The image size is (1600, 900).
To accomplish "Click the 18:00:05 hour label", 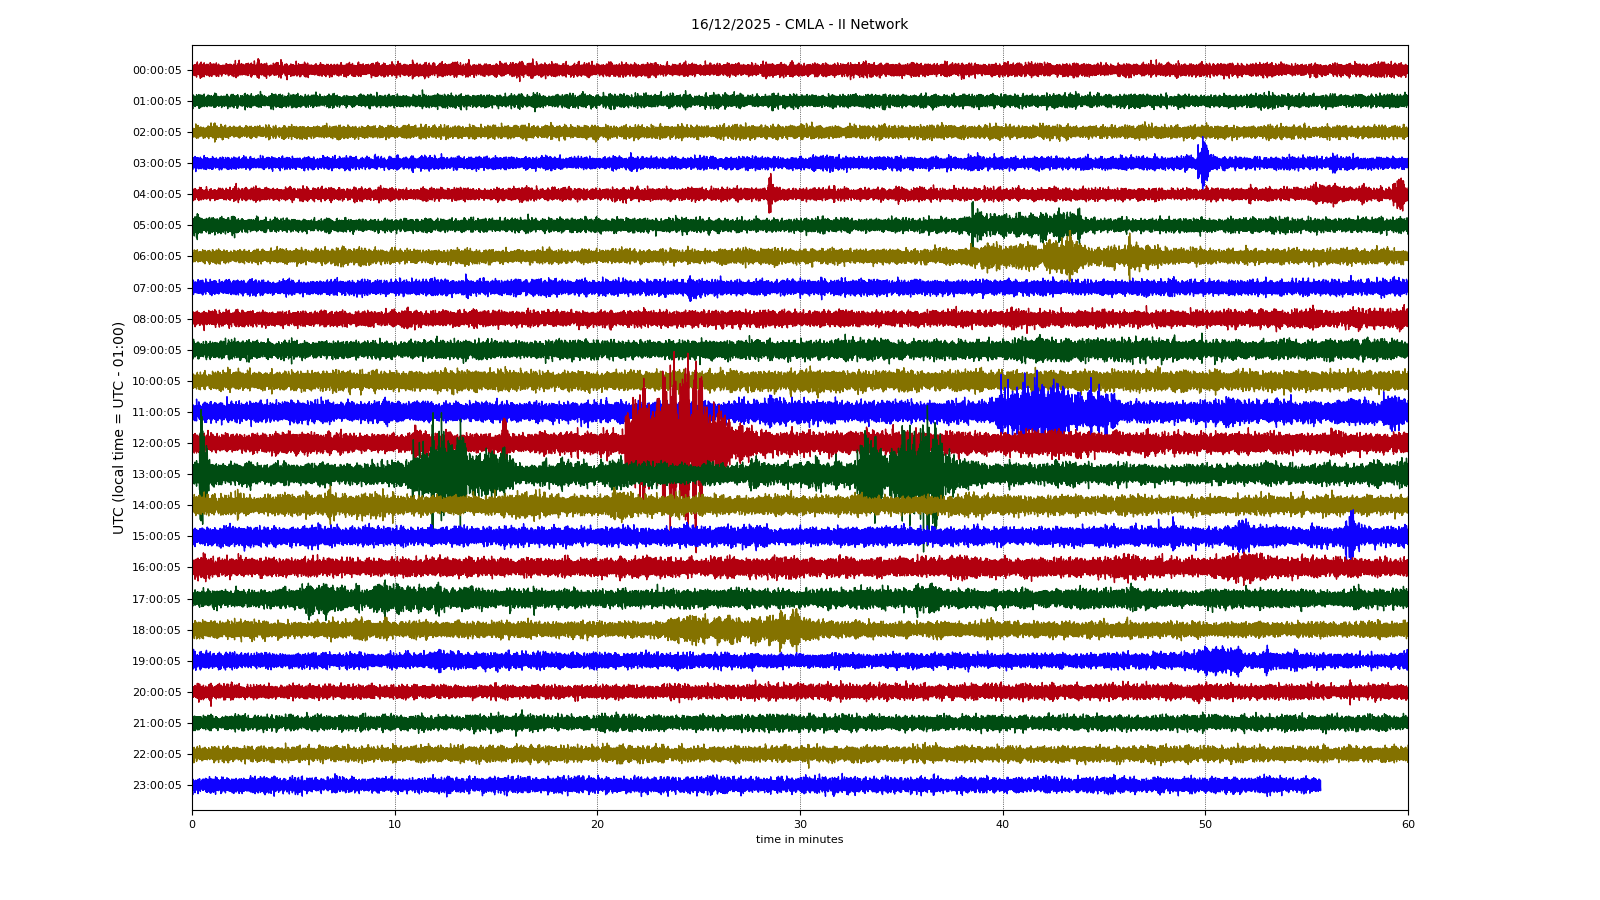I will (157, 631).
